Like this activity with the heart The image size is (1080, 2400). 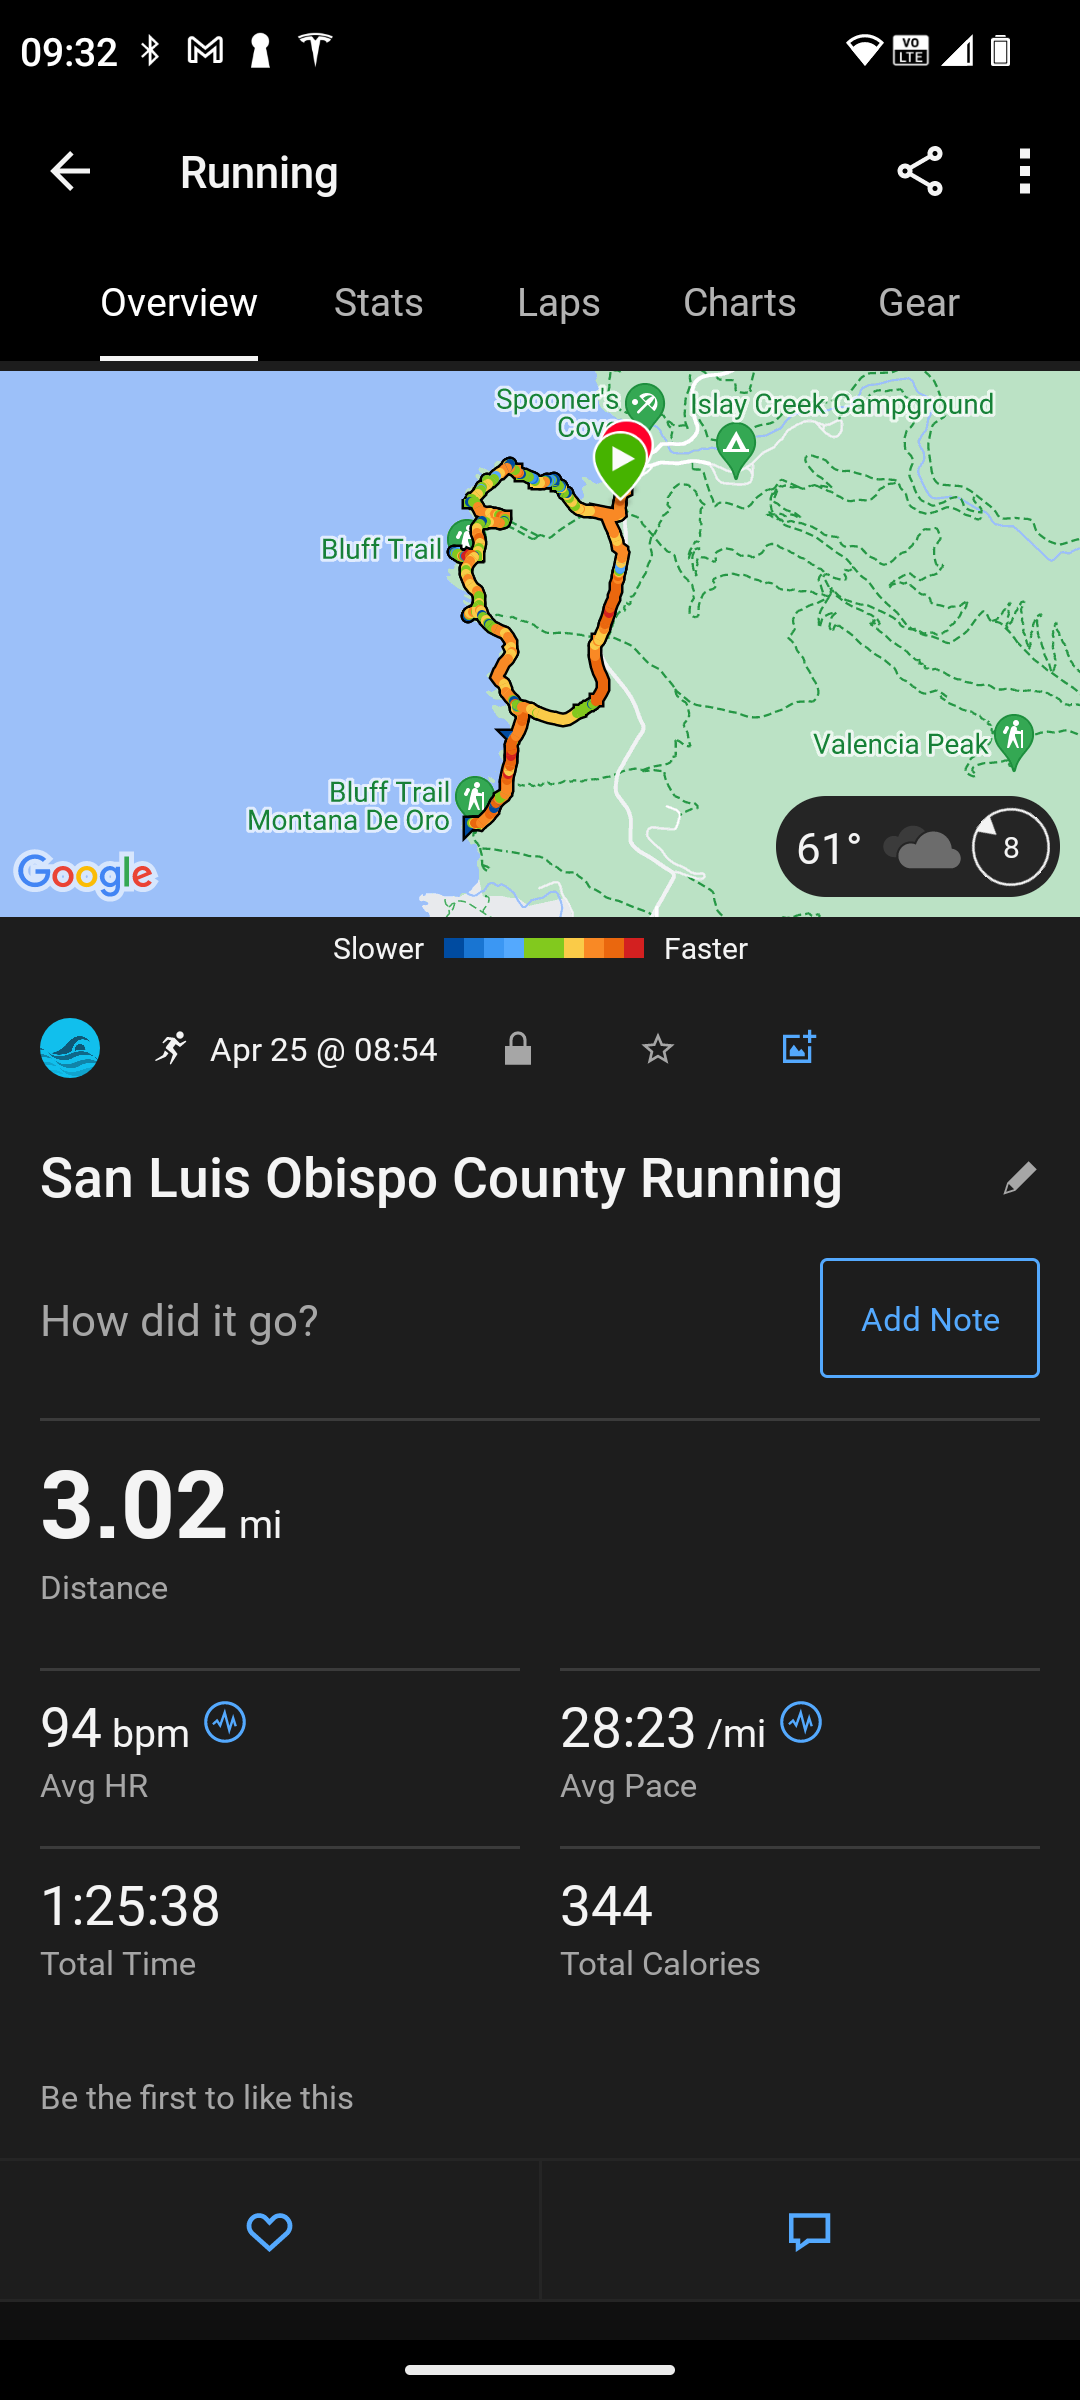click(x=269, y=2231)
